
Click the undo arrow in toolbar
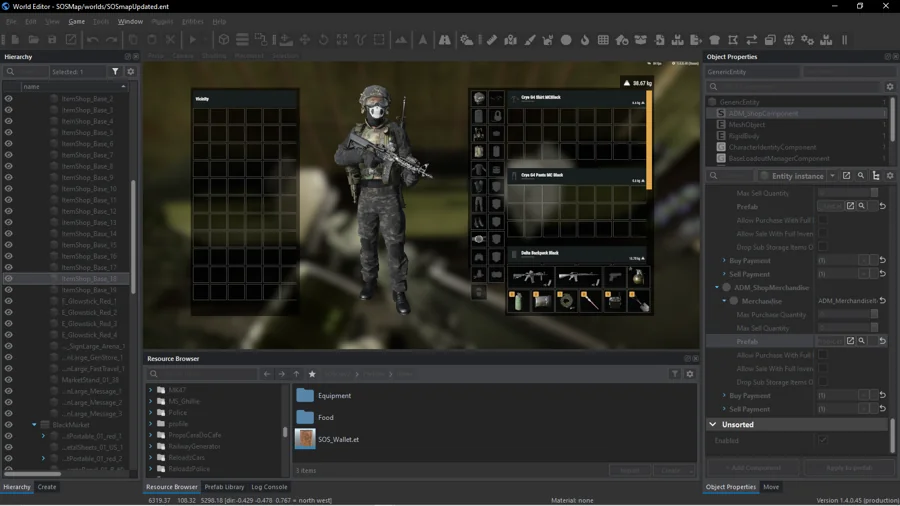click(92, 40)
